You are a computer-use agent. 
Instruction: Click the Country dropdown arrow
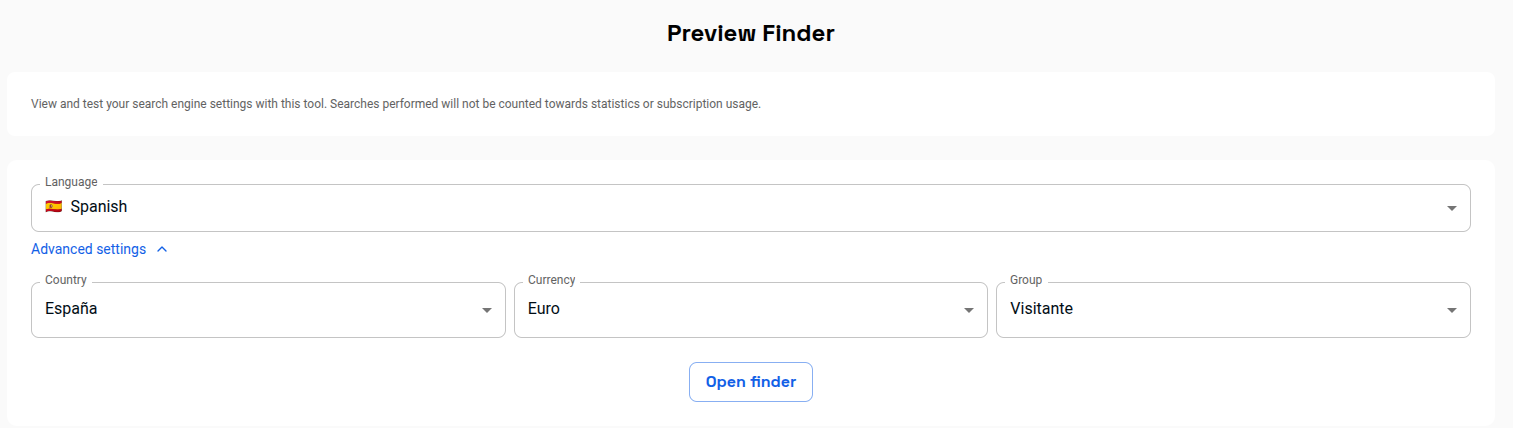tap(487, 310)
